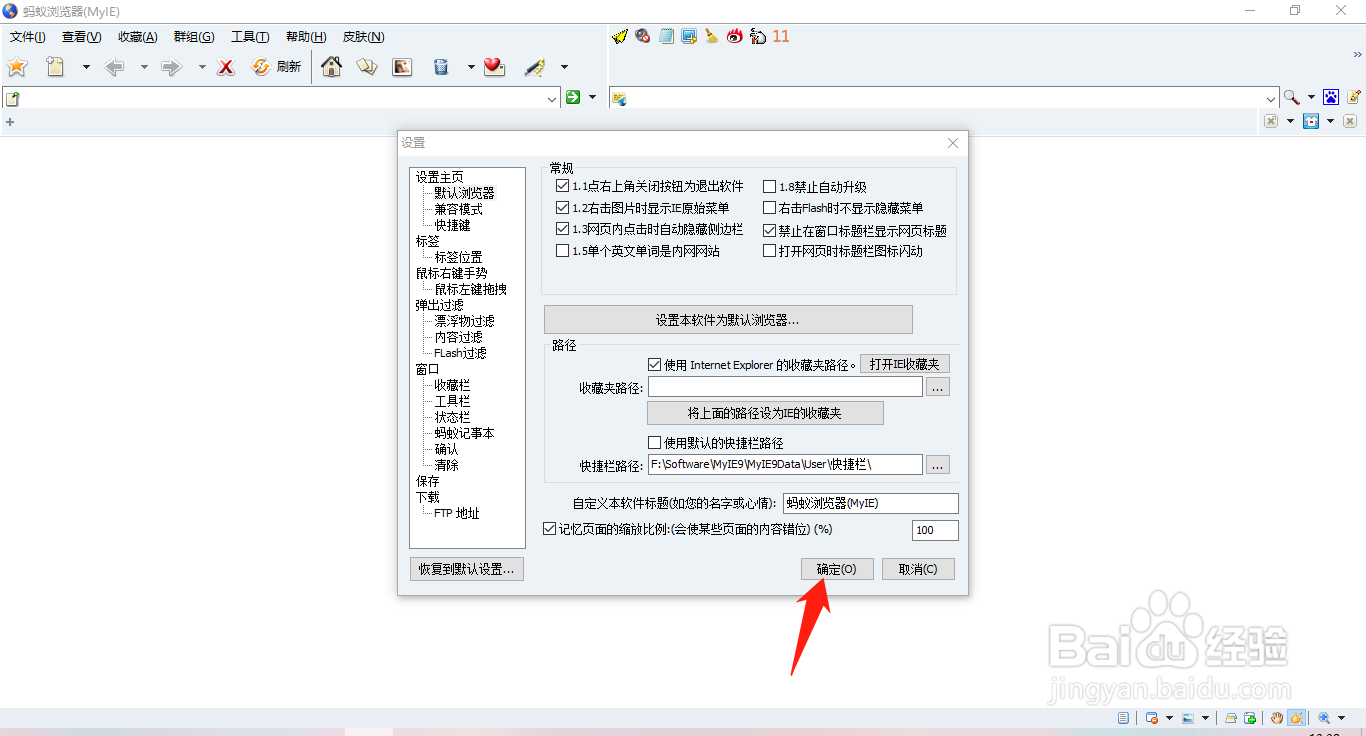Open dropdown arrow next to status bar zoom
The height and width of the screenshot is (736, 1366).
pos(1341,718)
